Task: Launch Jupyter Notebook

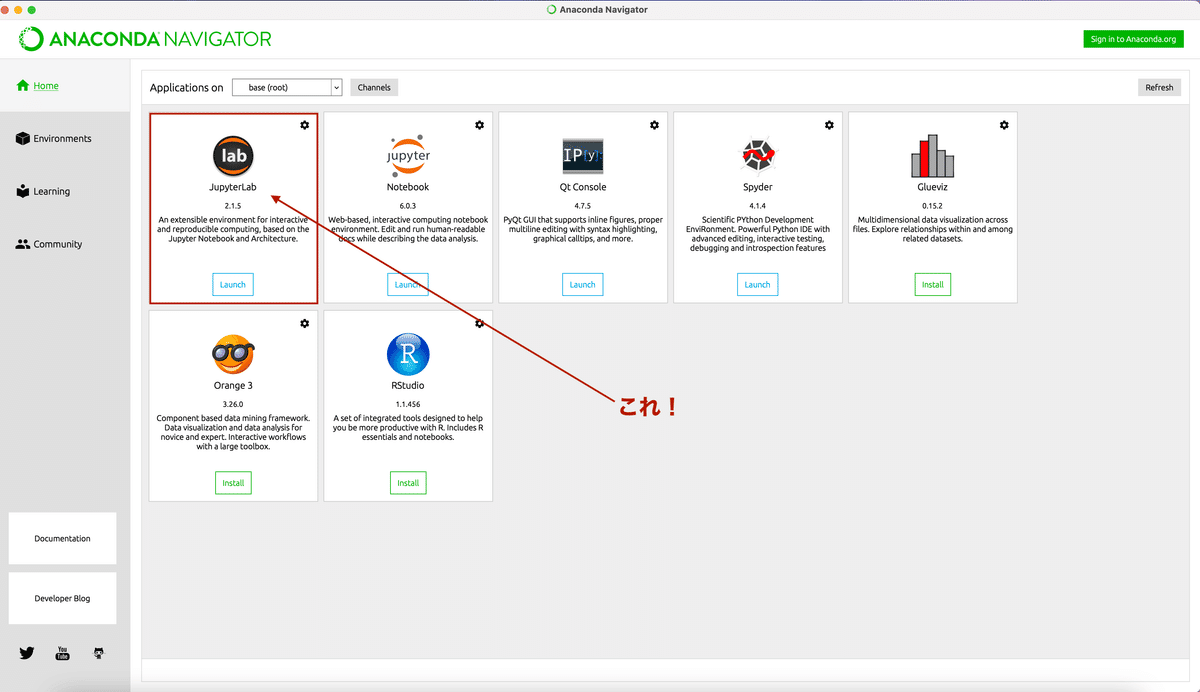Action: [x=408, y=285]
